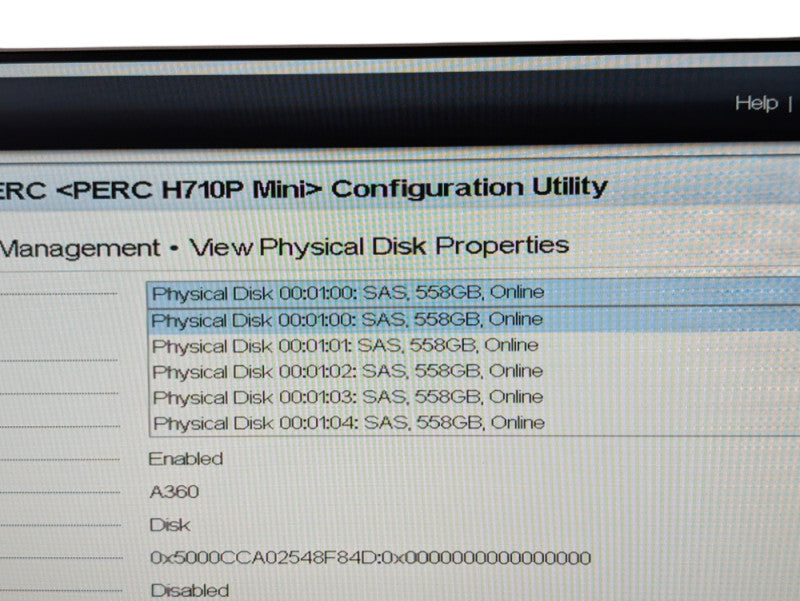The height and width of the screenshot is (601, 800).
Task: Click the 0x5000CCA02548F84D address value
Action: (370, 558)
